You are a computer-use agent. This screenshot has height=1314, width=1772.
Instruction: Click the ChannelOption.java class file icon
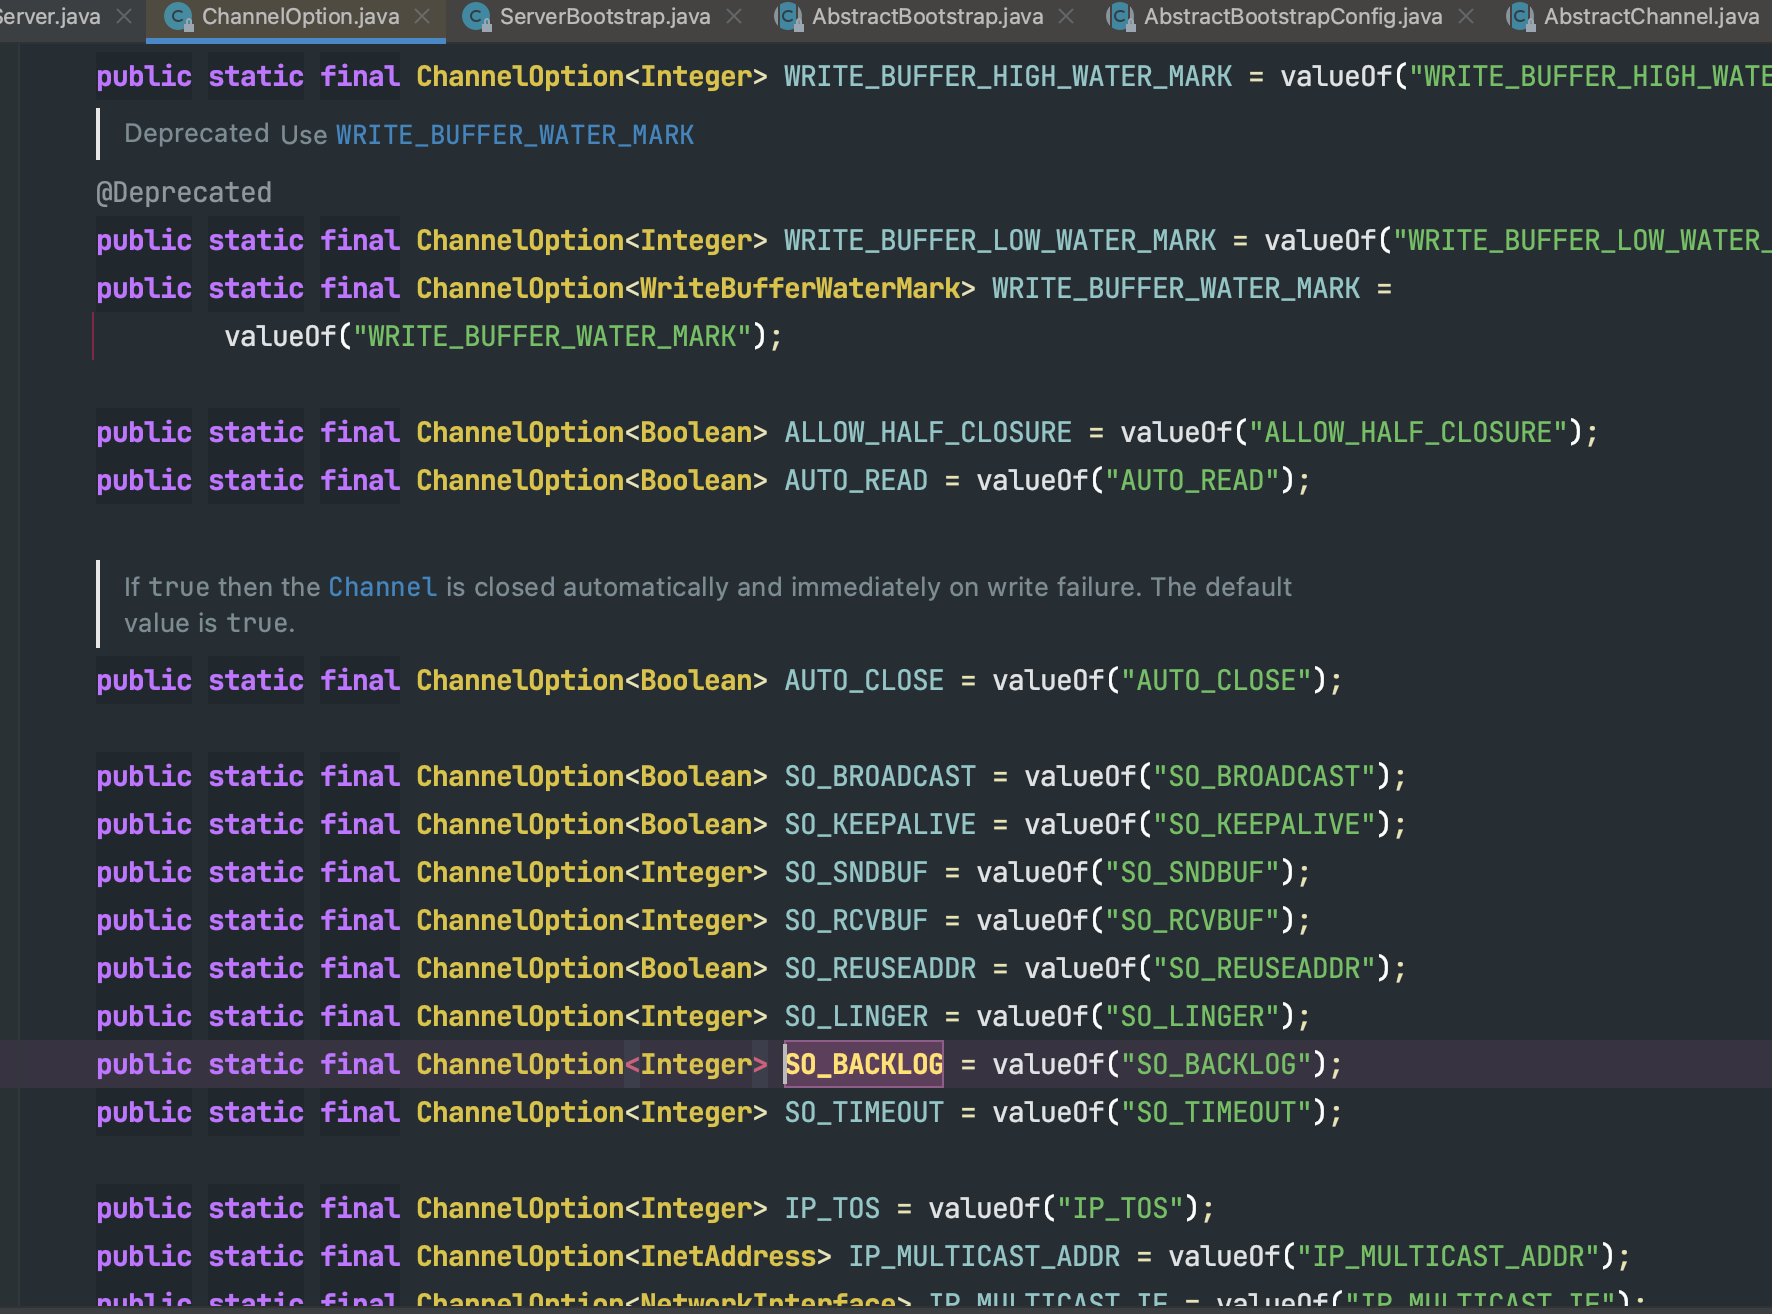tap(178, 17)
